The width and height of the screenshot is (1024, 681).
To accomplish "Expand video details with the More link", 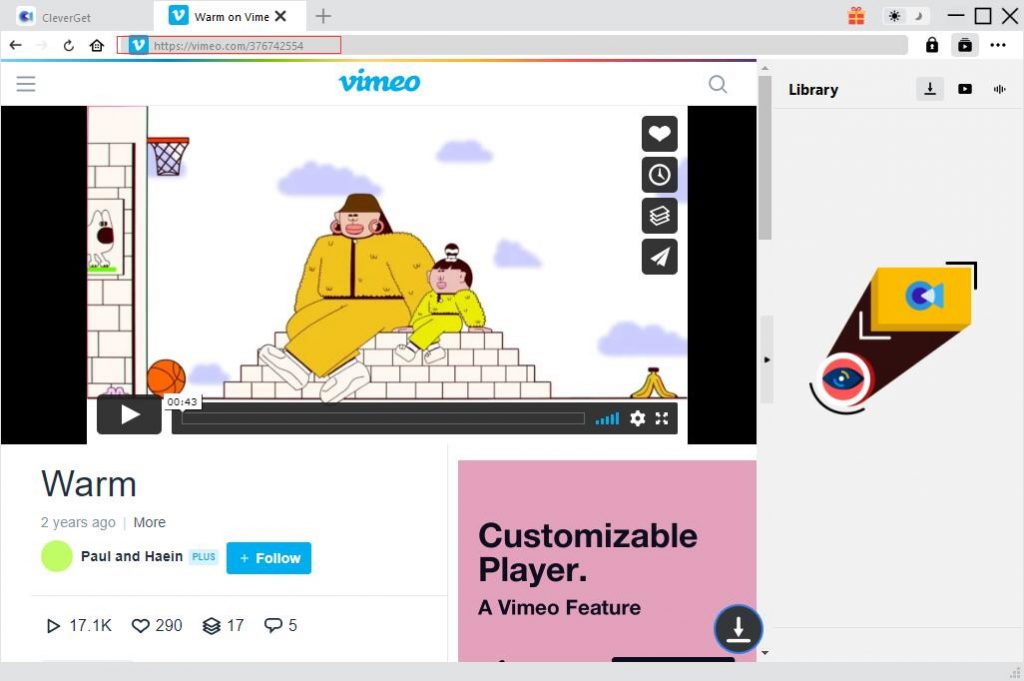I will 150,522.
